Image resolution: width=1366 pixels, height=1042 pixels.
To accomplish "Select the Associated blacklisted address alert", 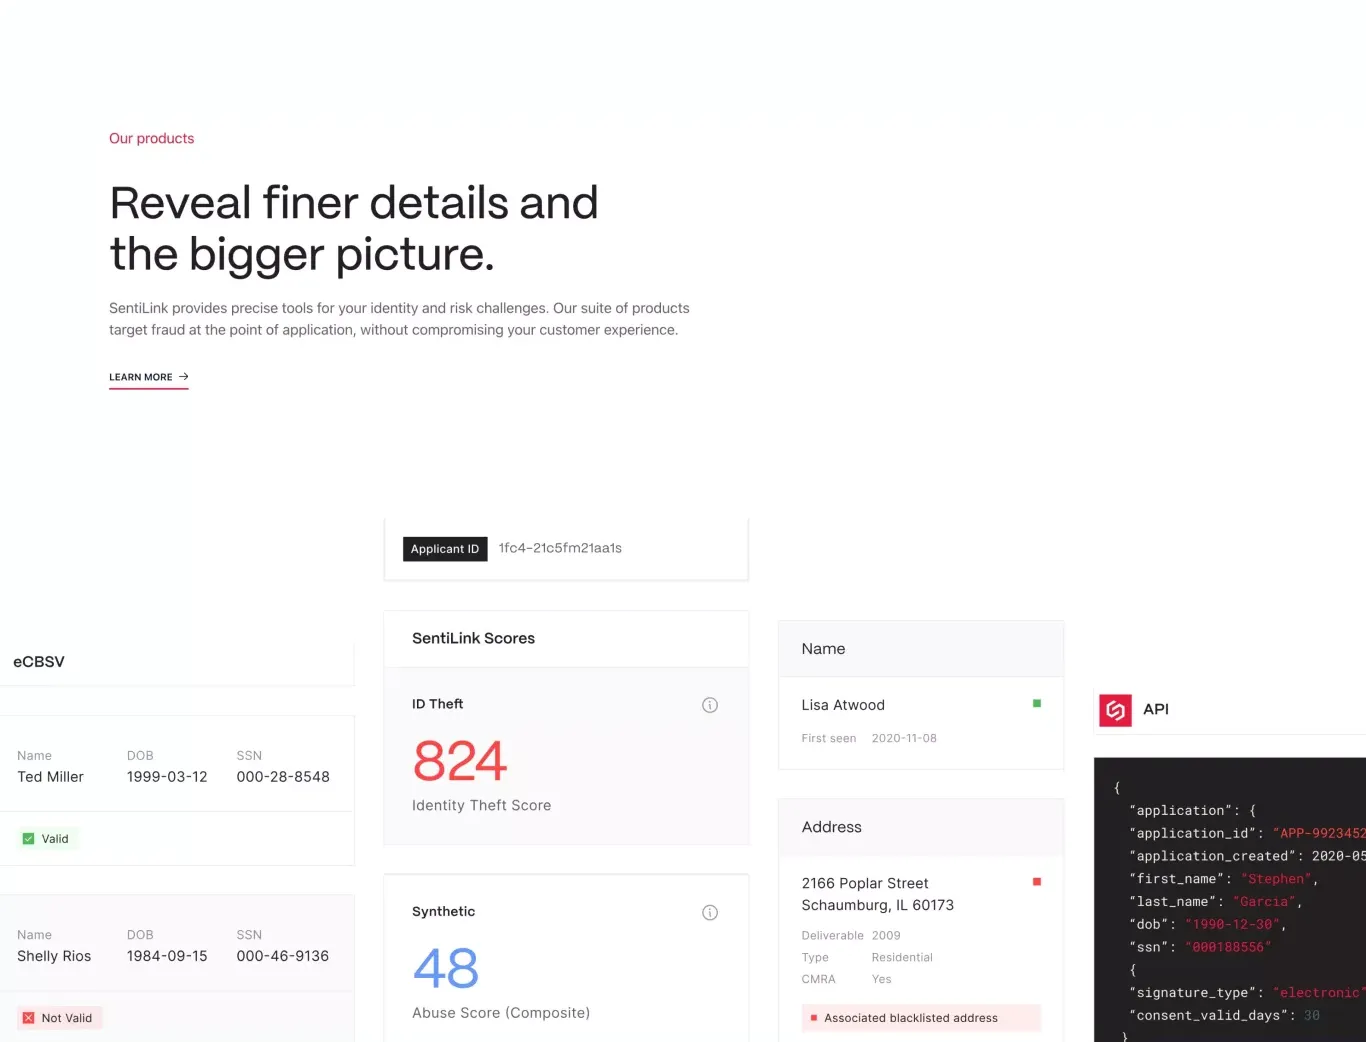I will tap(921, 1018).
